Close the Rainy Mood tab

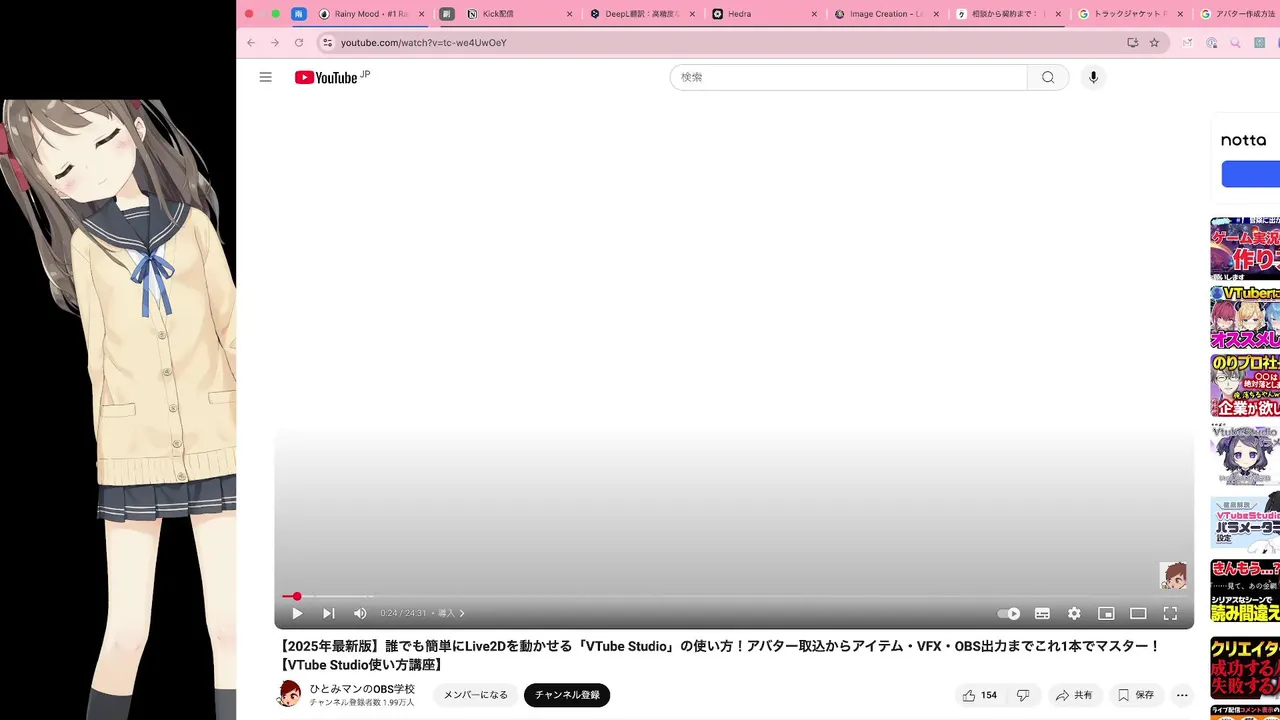pos(421,14)
